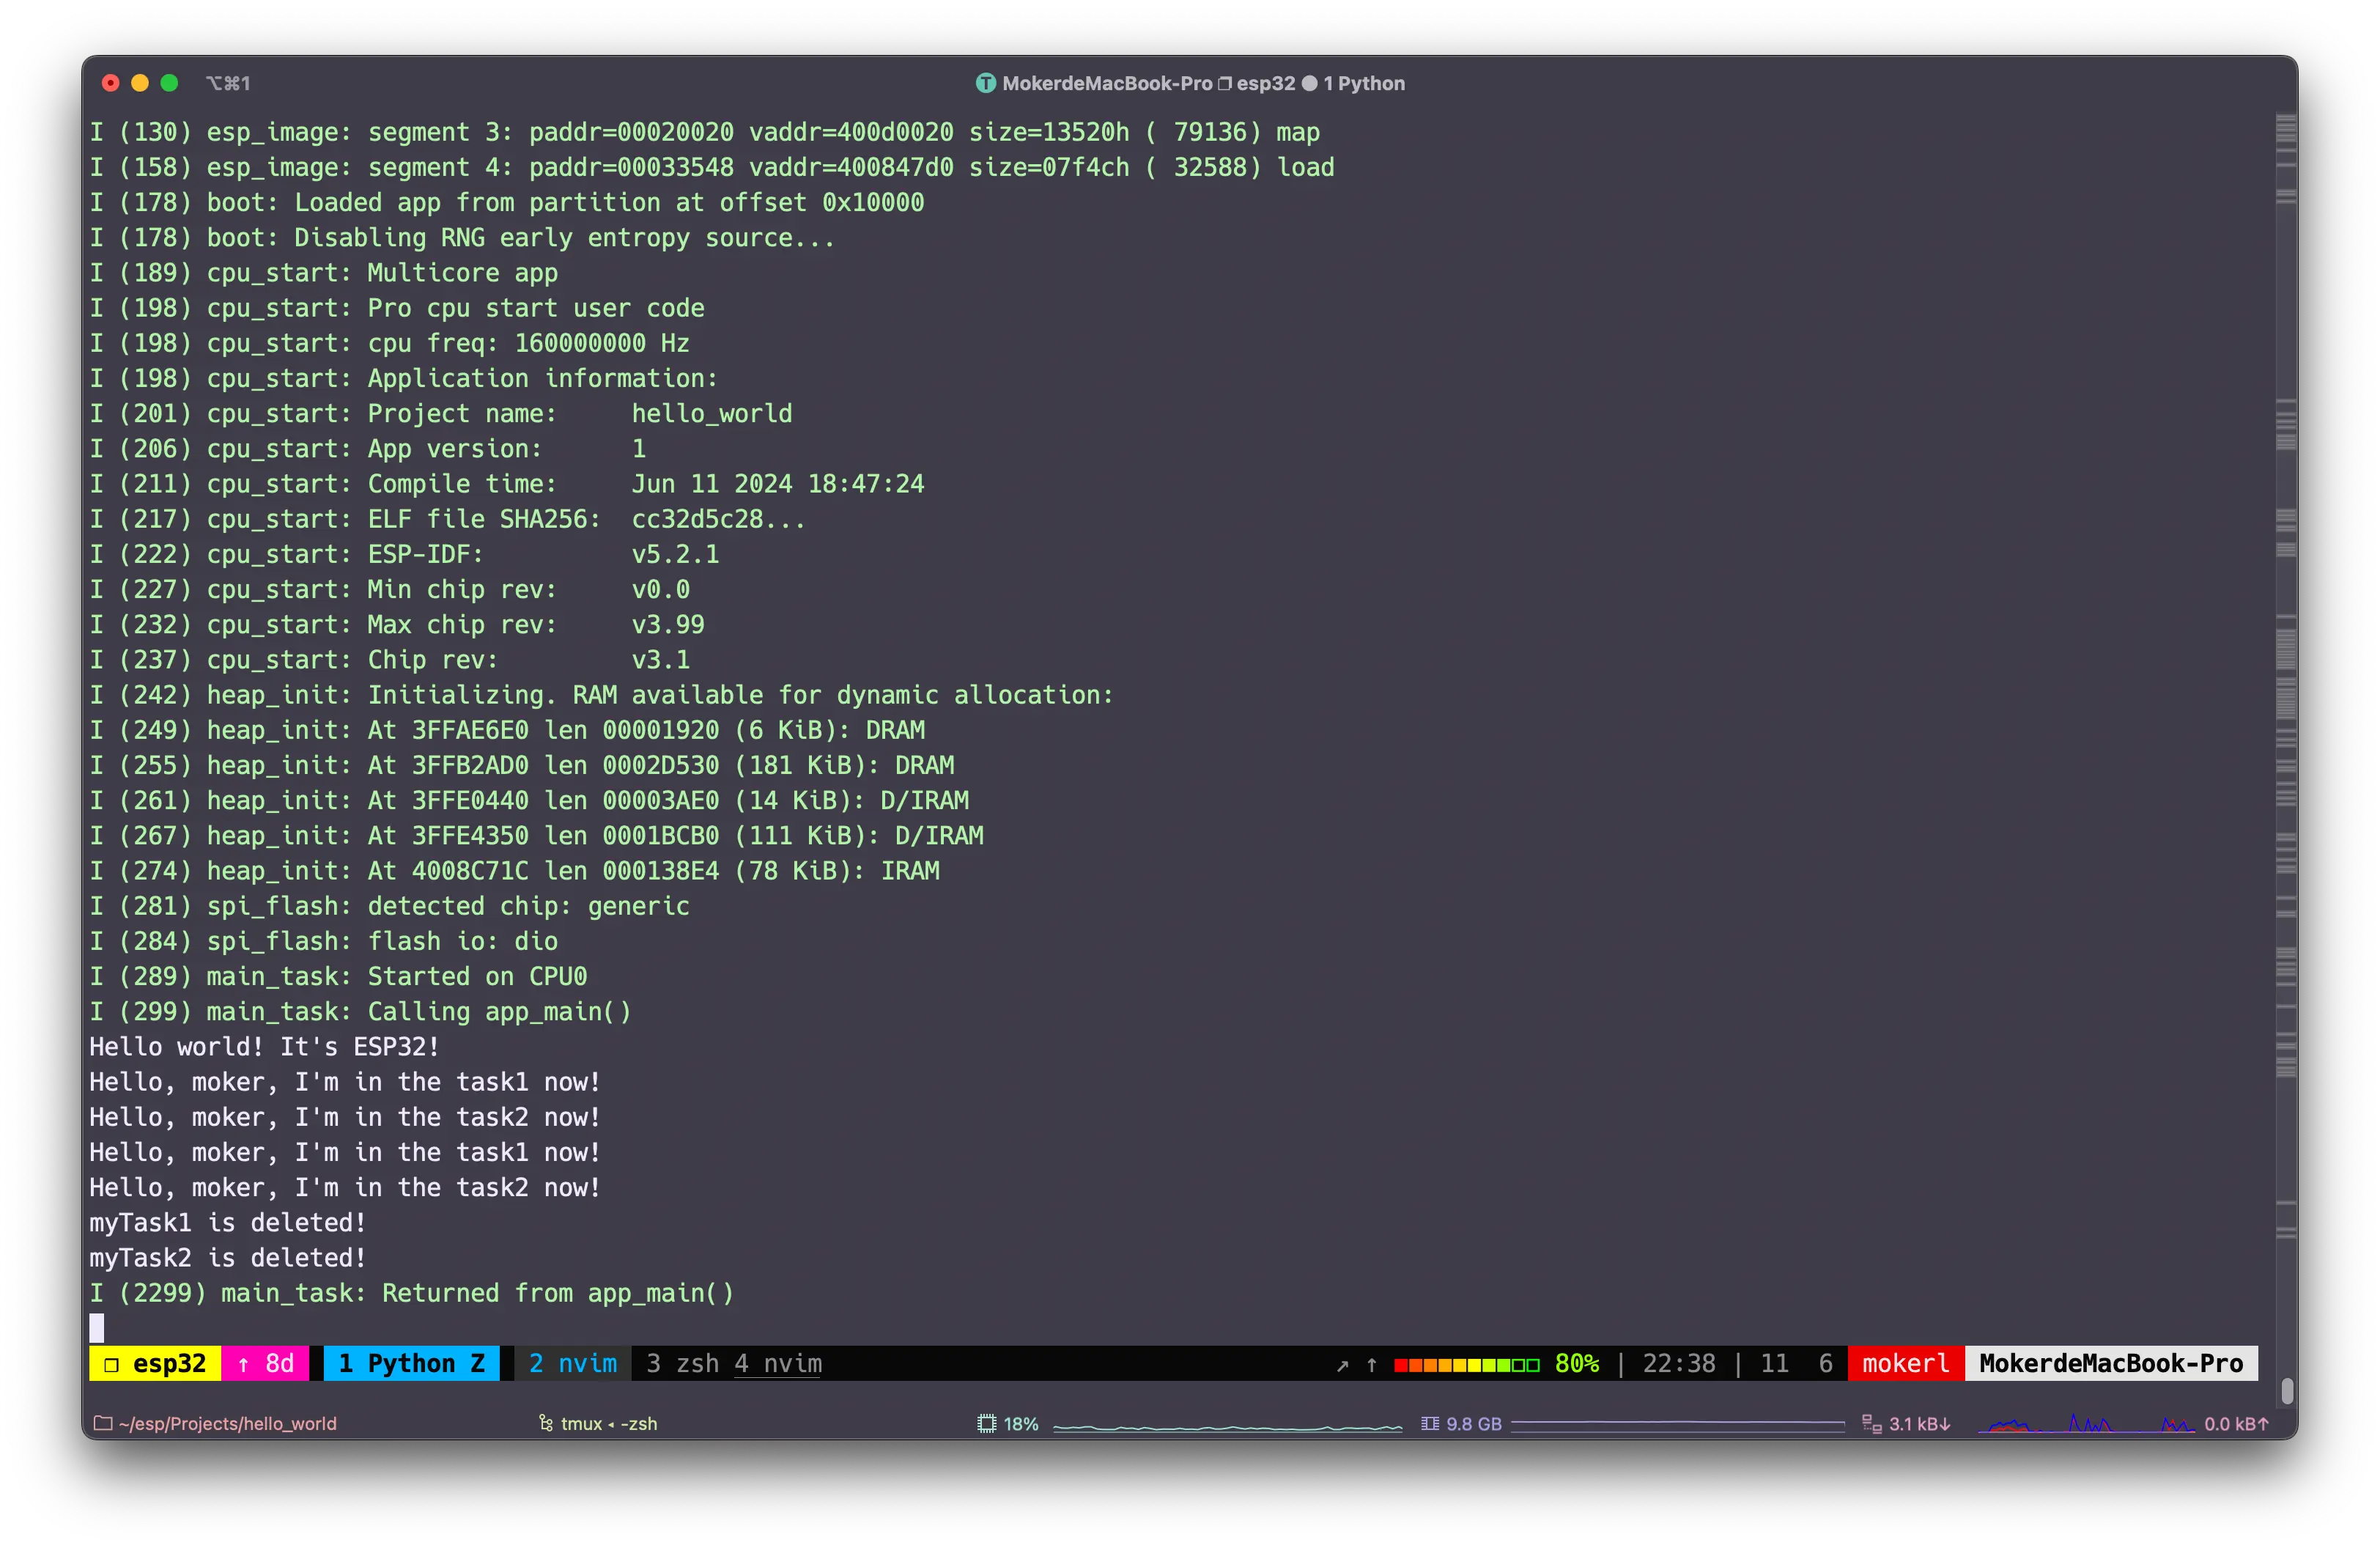Click the 'Project name: hello_world' line

click(x=441, y=414)
